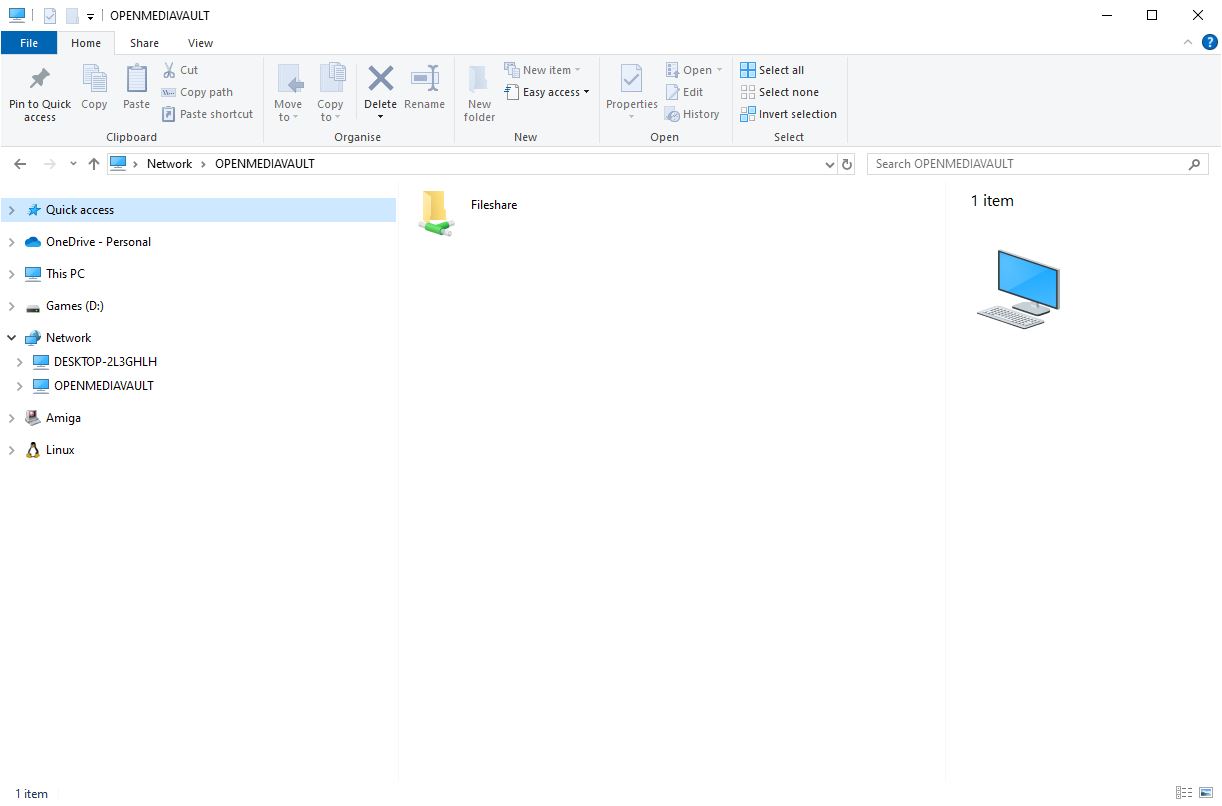Select Amiga in navigation pane

pos(63,418)
